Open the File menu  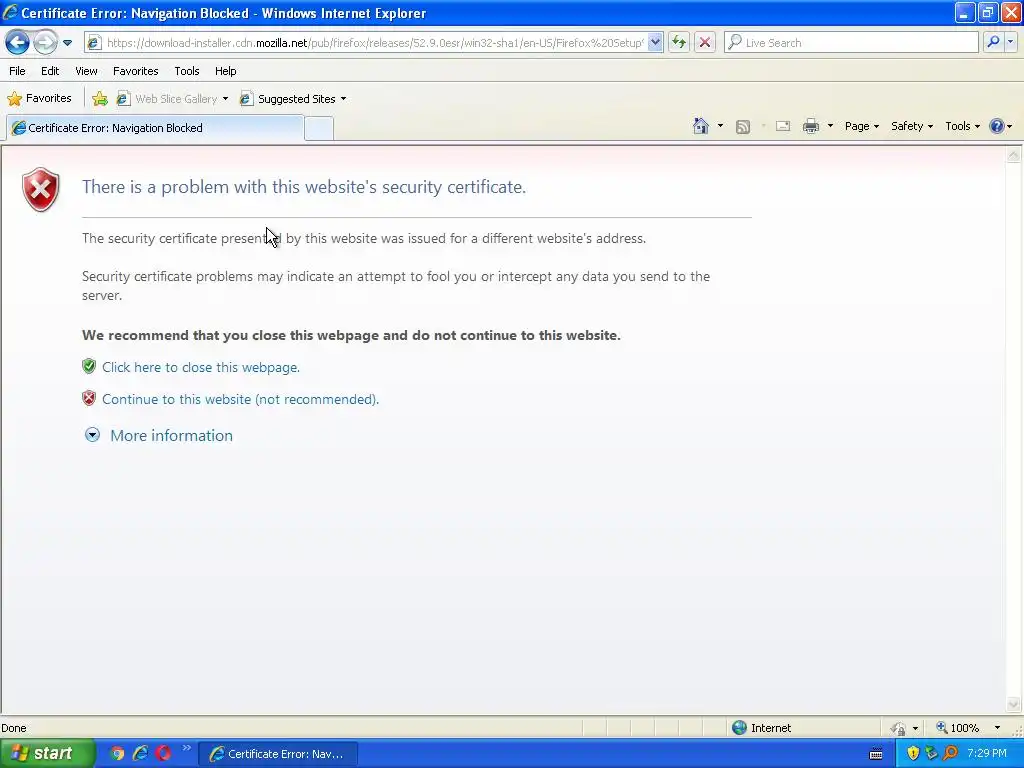(18, 71)
